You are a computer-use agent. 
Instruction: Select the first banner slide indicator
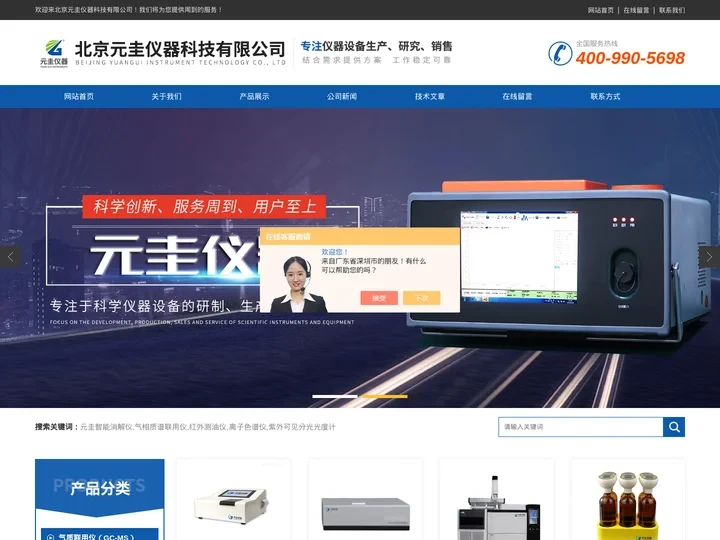click(335, 396)
